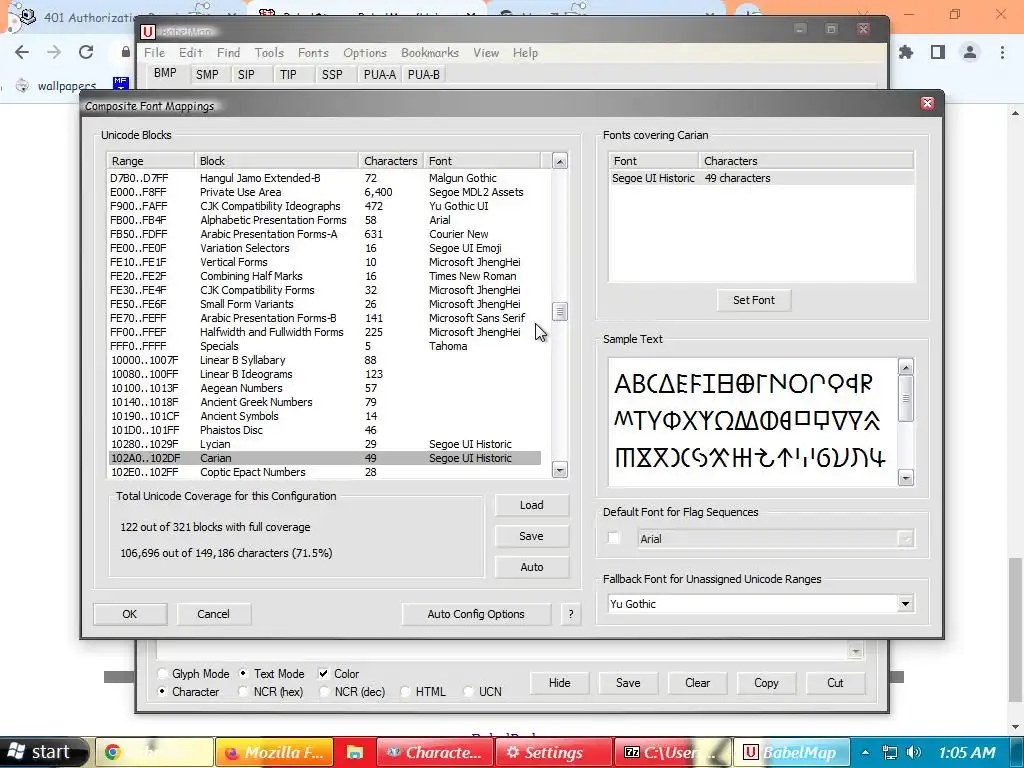The image size is (1024, 768).
Task: Click the Auto Config Options button
Action: (x=476, y=614)
